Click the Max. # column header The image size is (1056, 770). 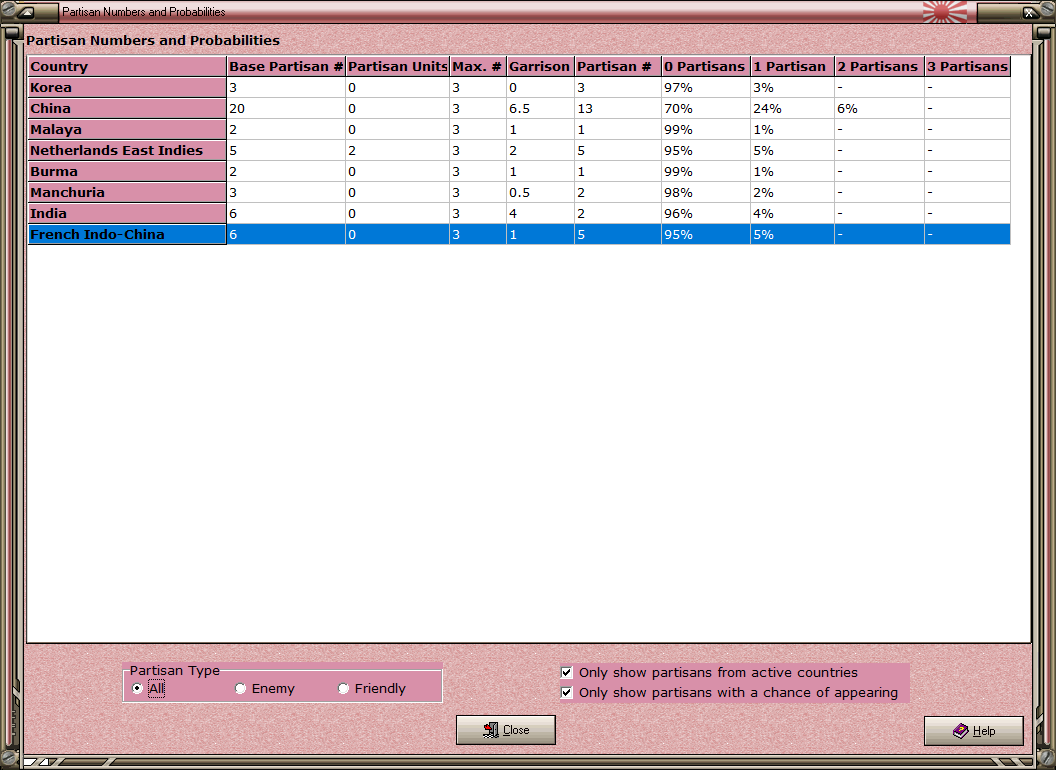click(x=477, y=66)
